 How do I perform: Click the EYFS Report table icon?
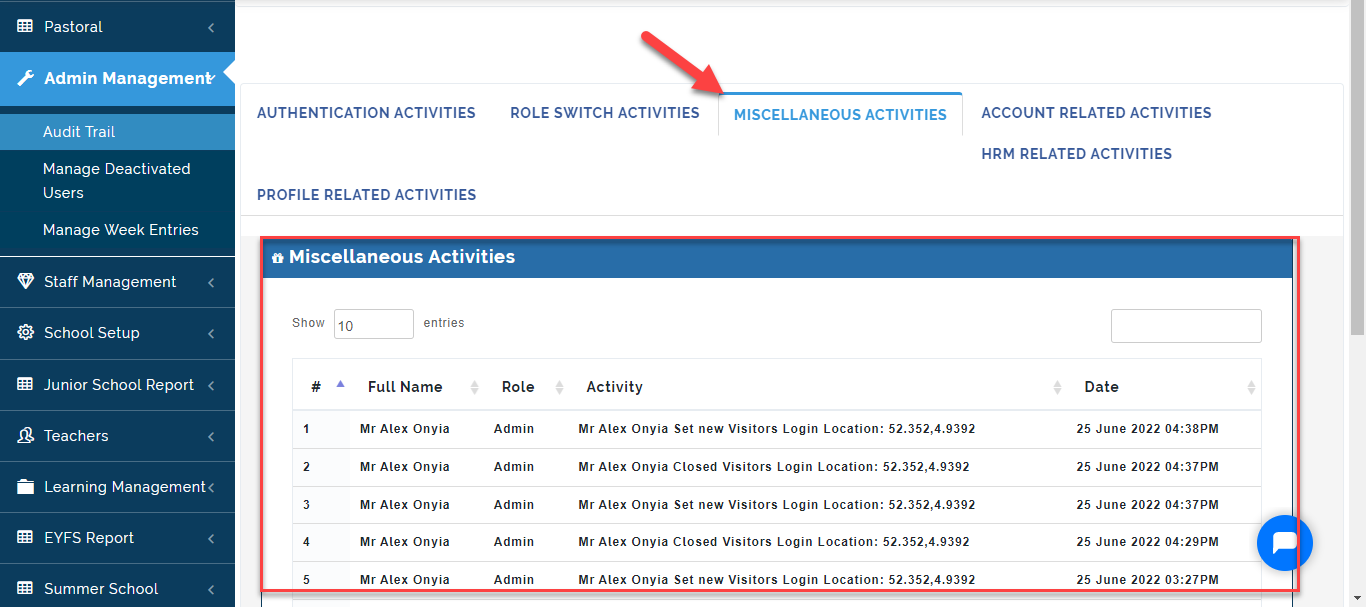click(x=25, y=538)
